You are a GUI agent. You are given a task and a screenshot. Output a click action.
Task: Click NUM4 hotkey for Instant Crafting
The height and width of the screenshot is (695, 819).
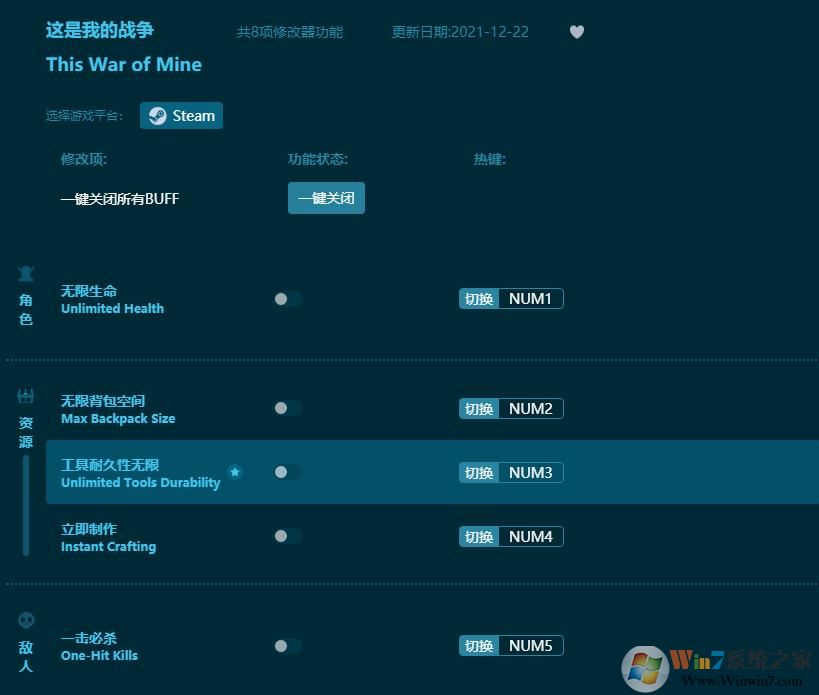pyautogui.click(x=529, y=536)
